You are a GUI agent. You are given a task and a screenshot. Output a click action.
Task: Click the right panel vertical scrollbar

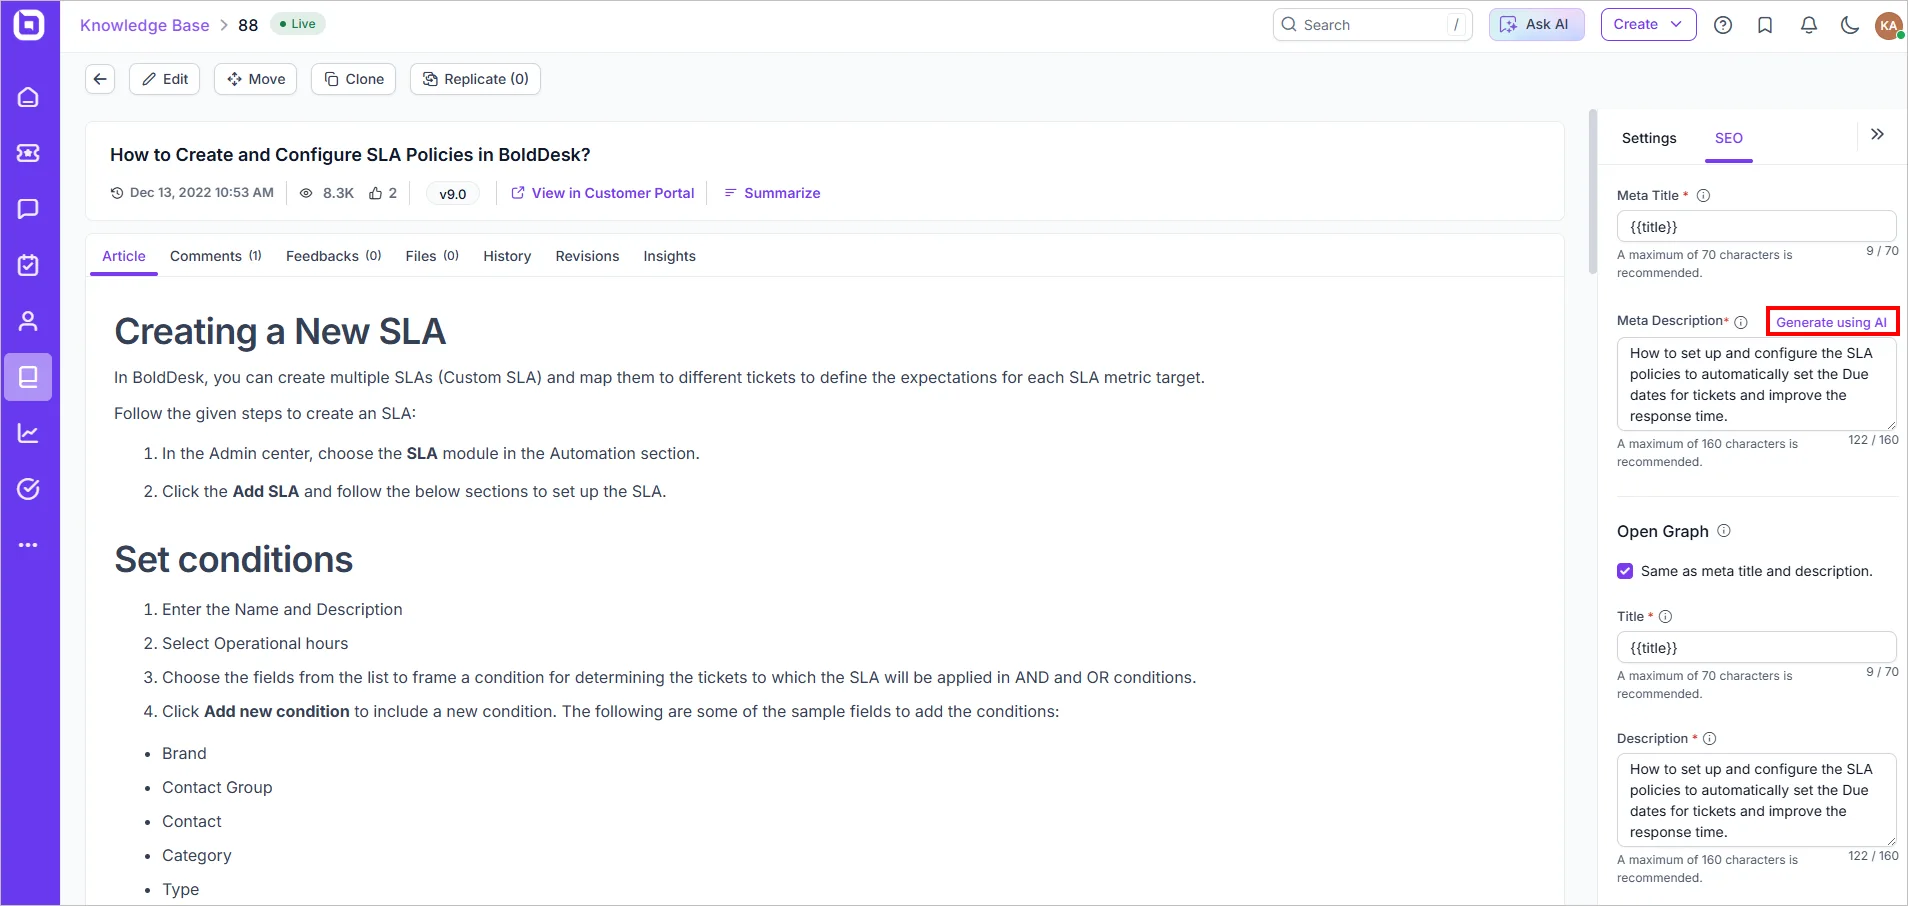pyautogui.click(x=1593, y=192)
